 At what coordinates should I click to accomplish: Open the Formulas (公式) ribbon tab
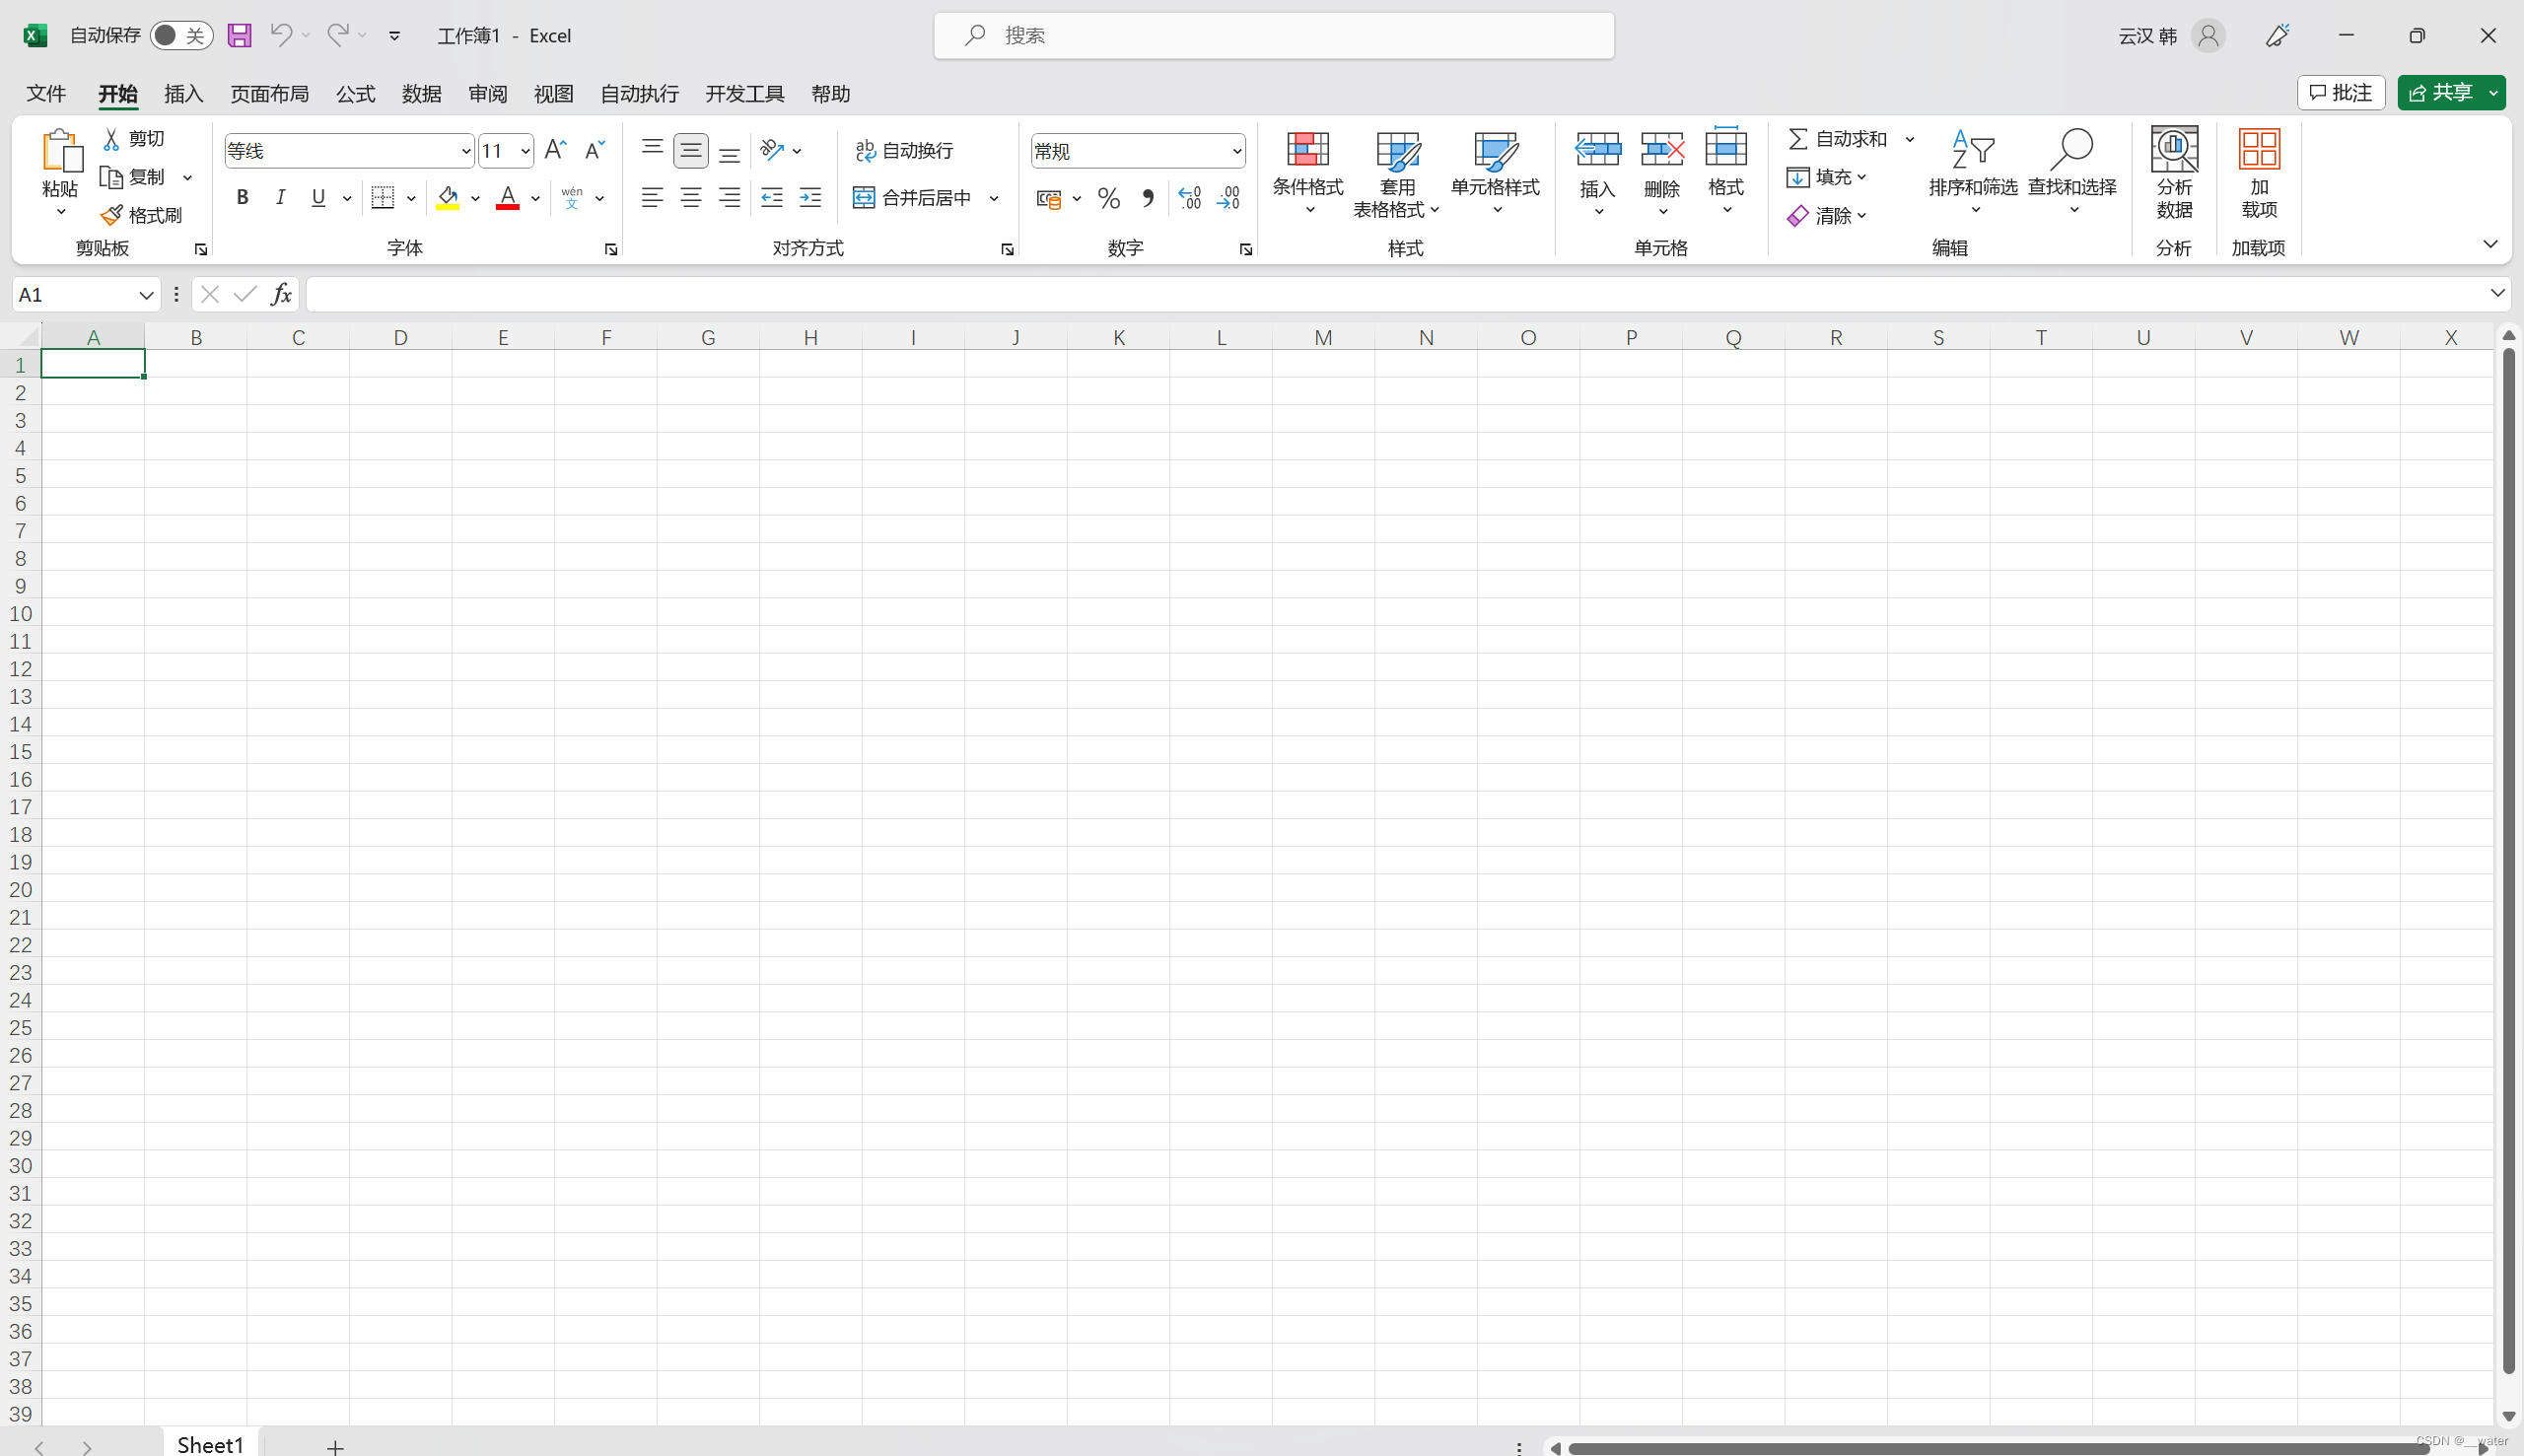tap(355, 94)
